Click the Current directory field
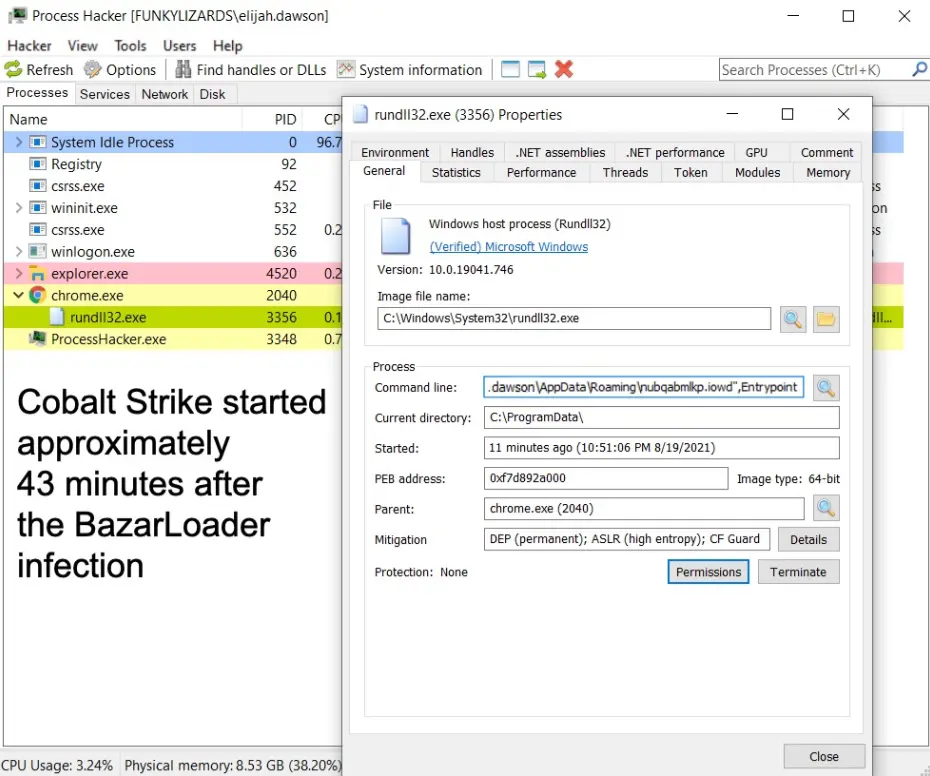 [662, 418]
